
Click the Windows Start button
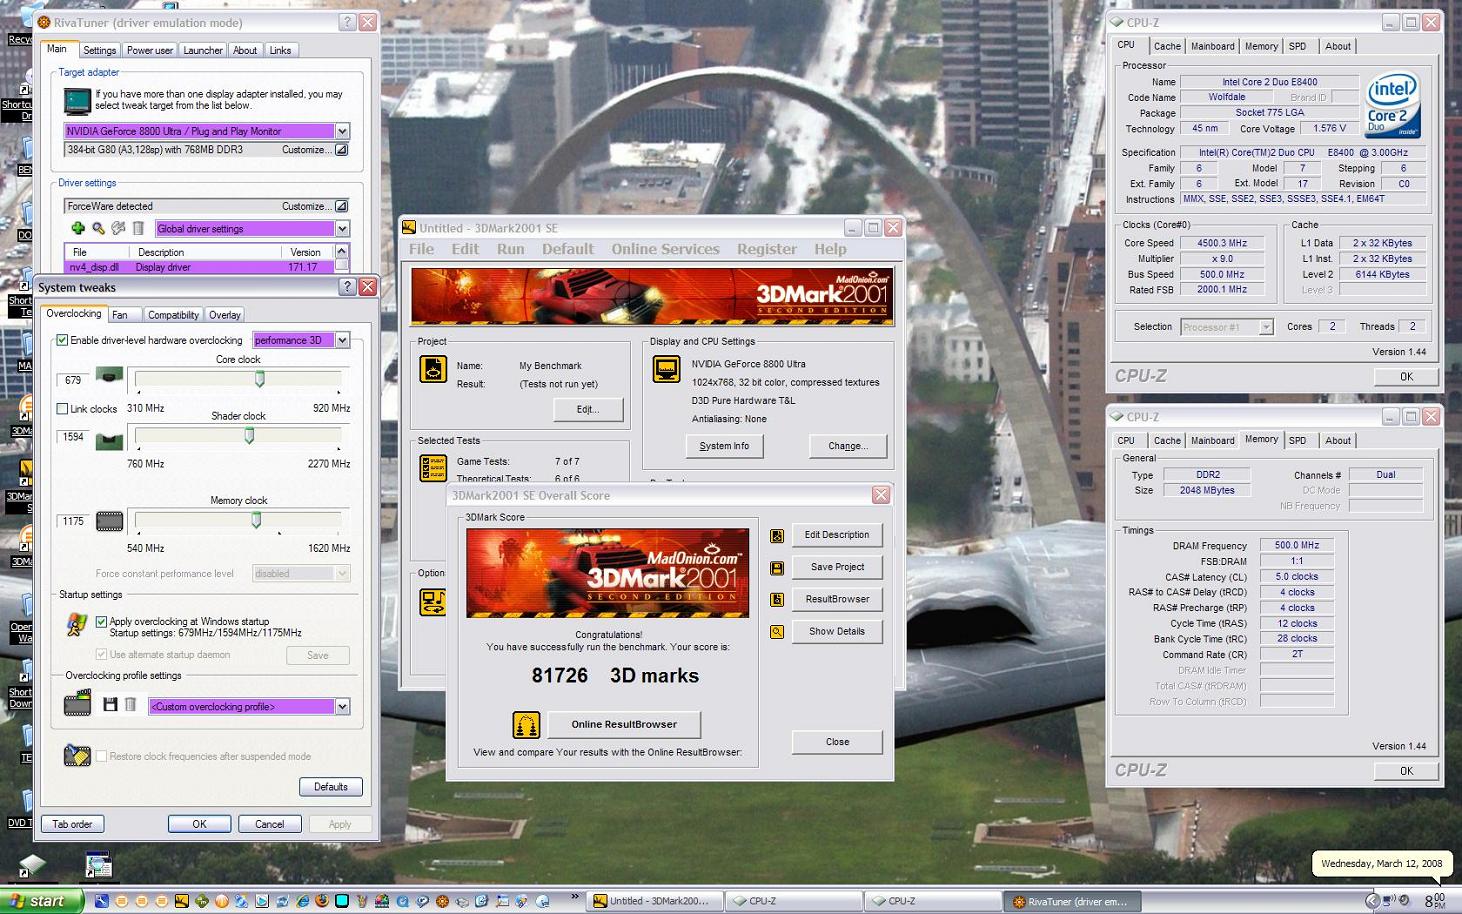[x=41, y=901]
